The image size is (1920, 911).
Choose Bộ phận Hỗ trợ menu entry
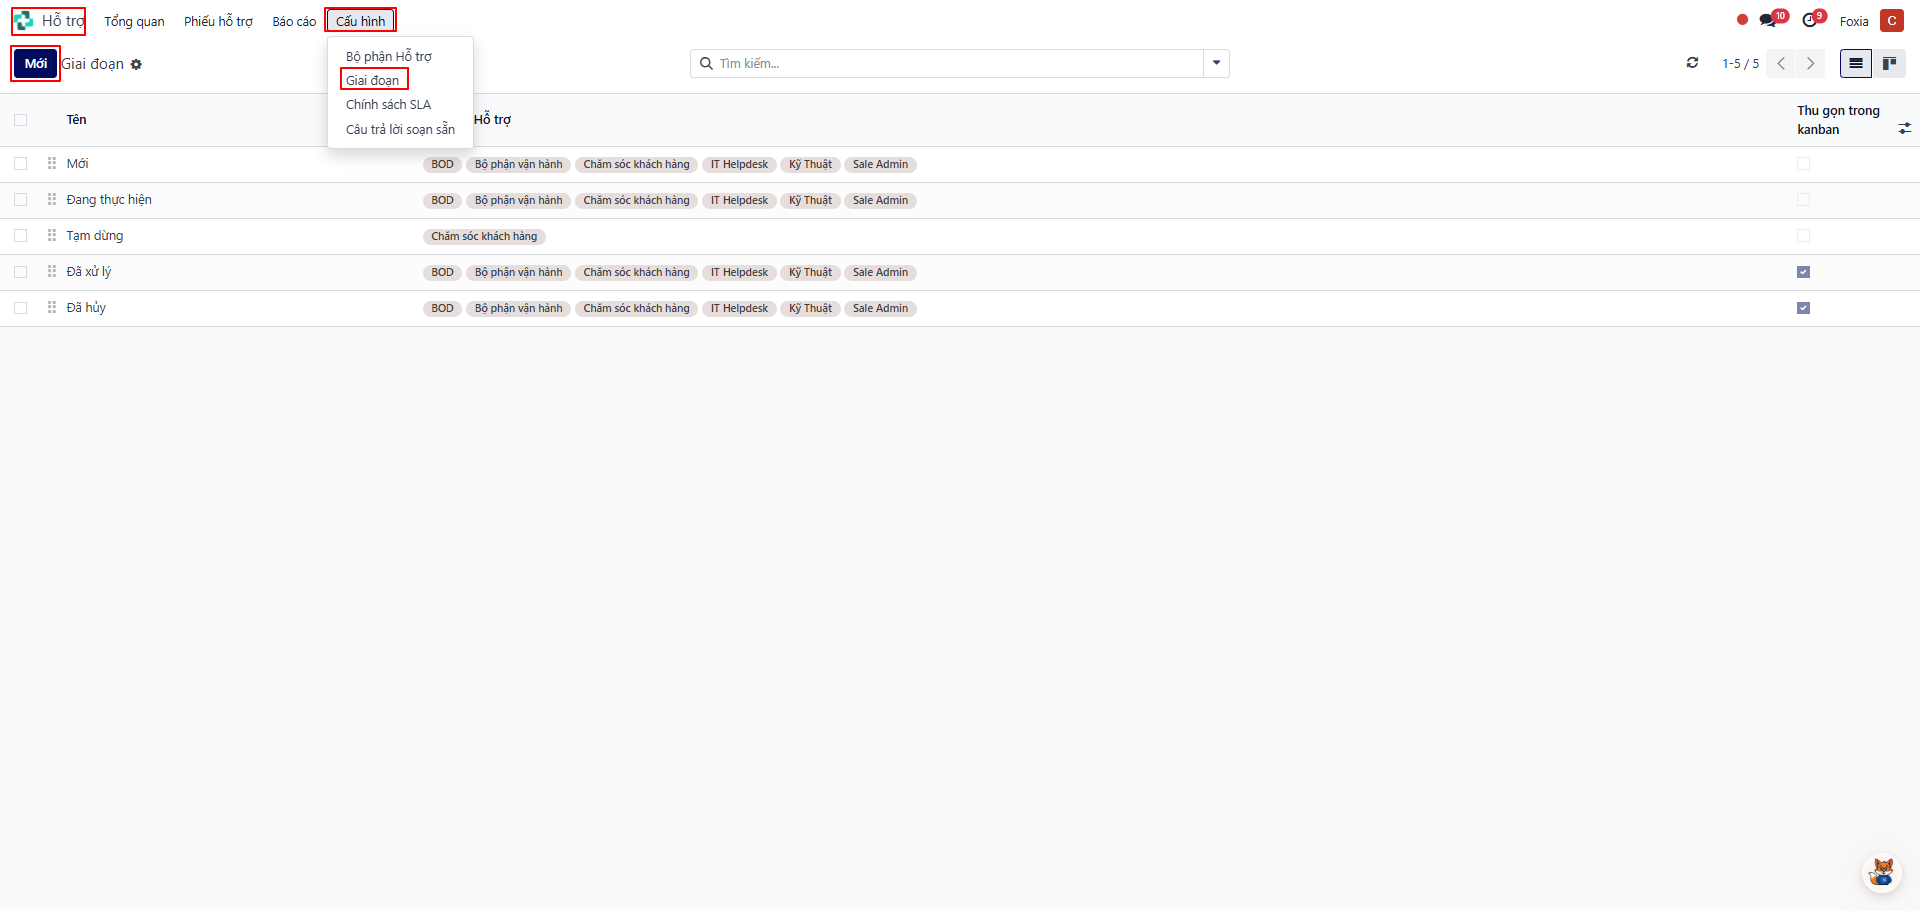[388, 57]
